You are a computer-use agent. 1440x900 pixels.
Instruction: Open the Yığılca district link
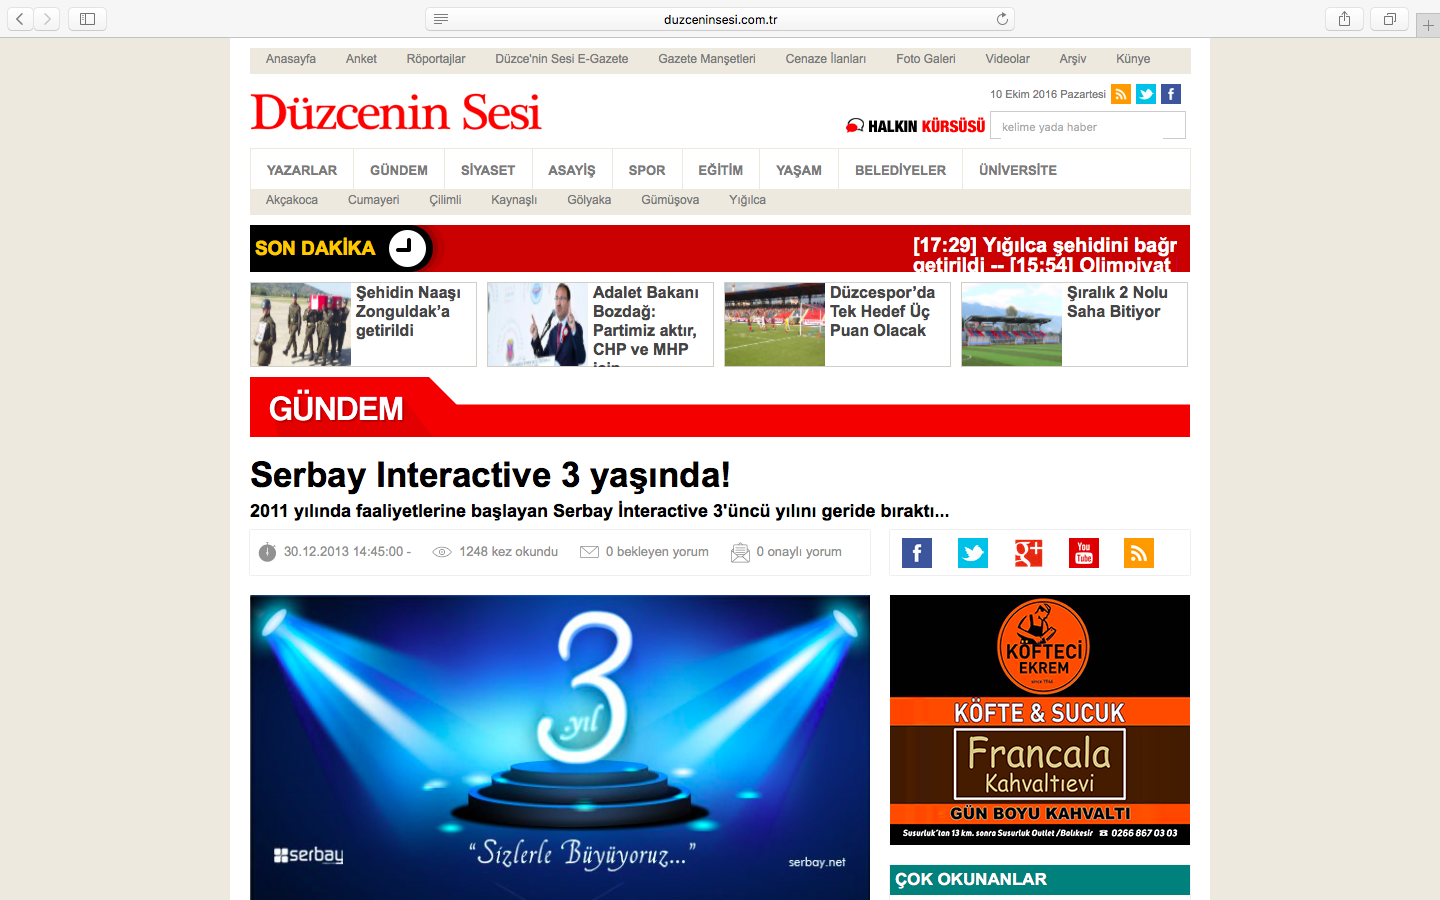click(x=747, y=200)
